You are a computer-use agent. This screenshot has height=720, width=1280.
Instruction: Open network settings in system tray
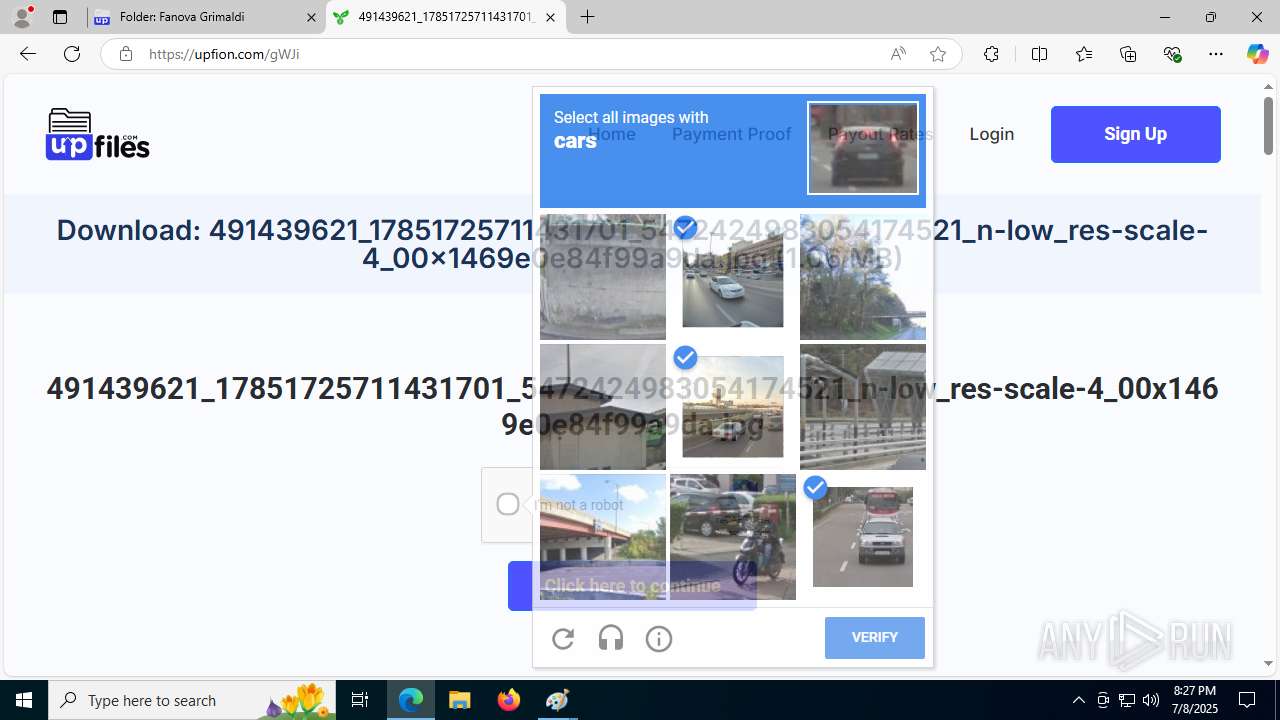click(x=1127, y=700)
